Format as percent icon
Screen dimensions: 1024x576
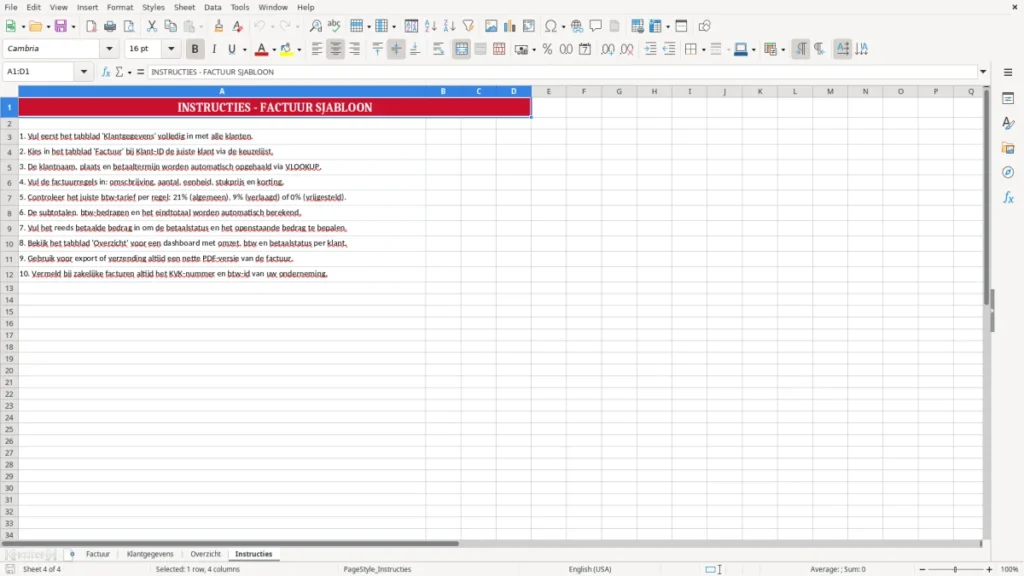pos(547,49)
